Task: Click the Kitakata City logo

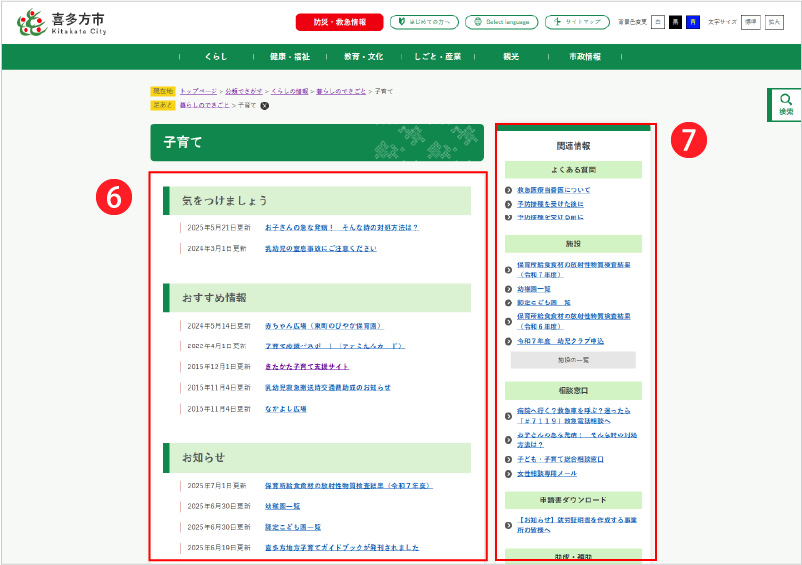Action: 62,22
